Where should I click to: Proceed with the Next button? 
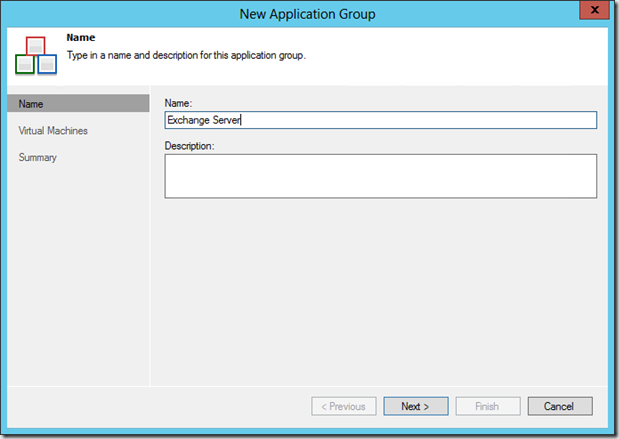pos(416,406)
